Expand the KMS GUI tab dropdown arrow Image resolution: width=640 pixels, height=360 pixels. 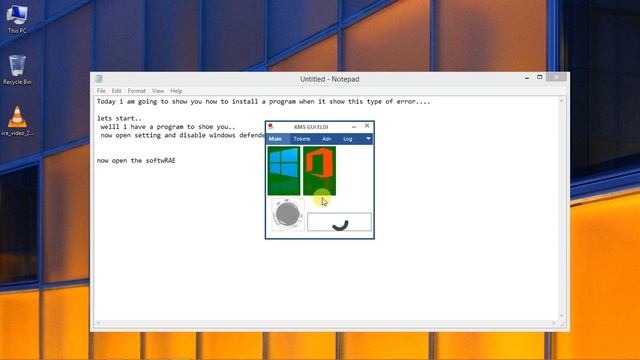click(368, 139)
